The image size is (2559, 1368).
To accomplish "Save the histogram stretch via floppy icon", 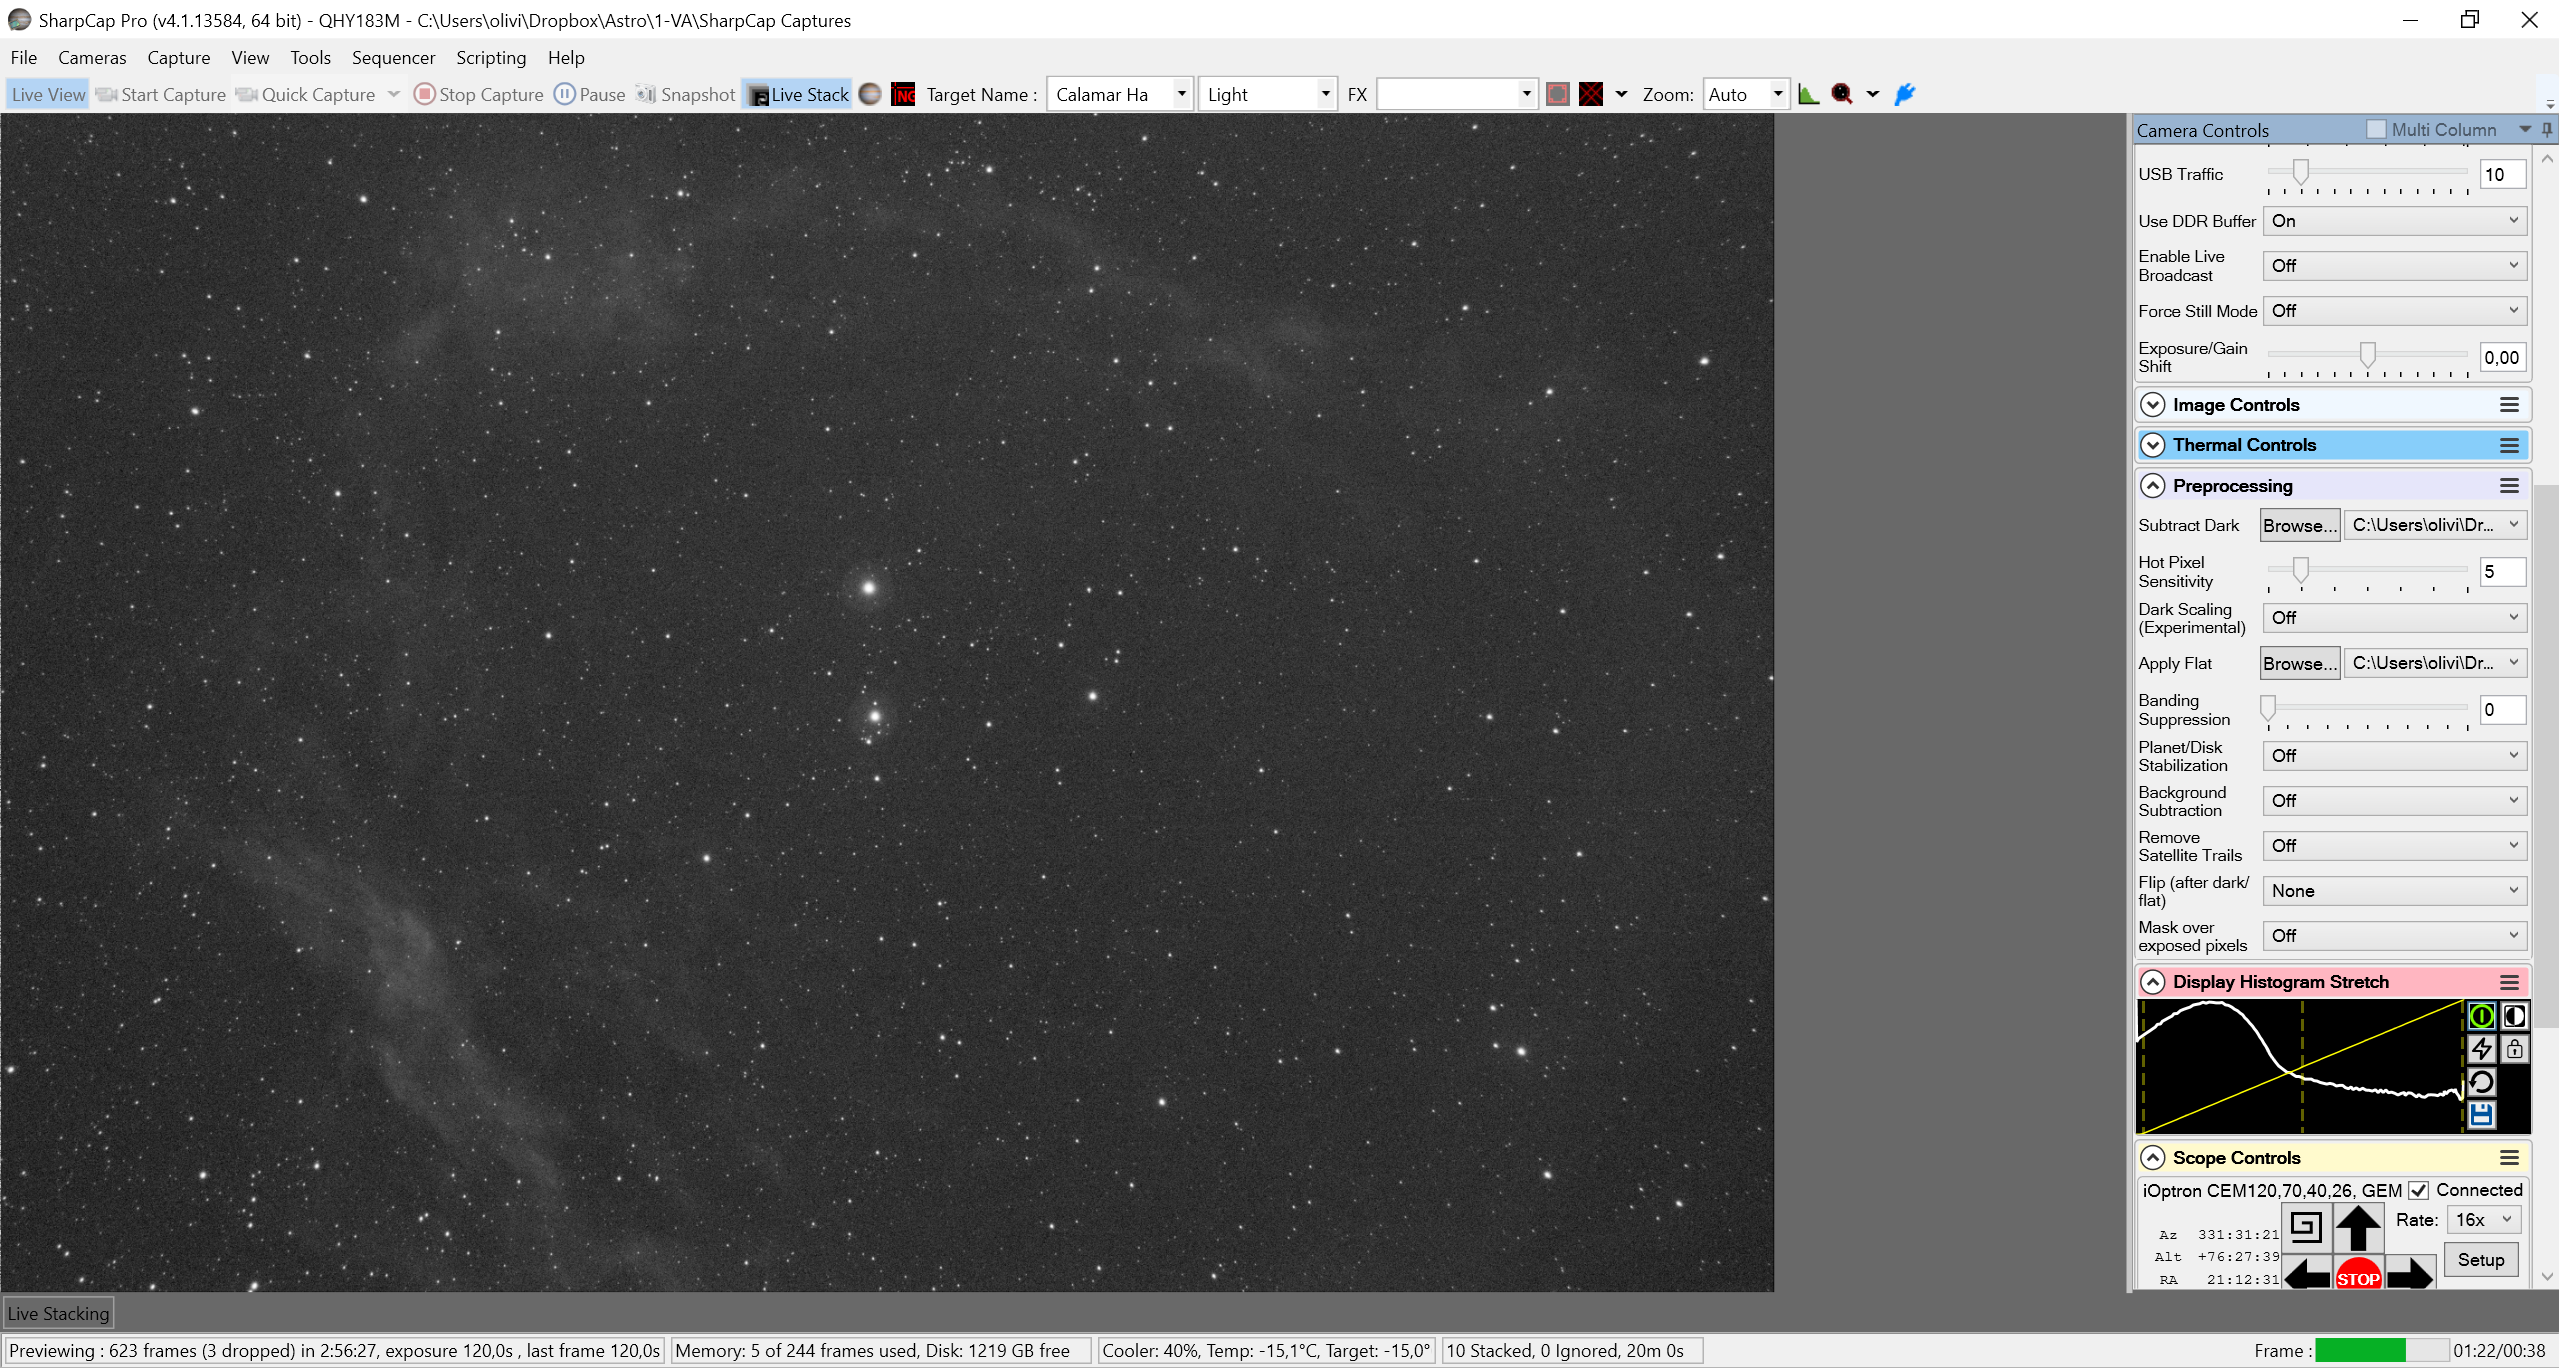I will [x=2481, y=1115].
